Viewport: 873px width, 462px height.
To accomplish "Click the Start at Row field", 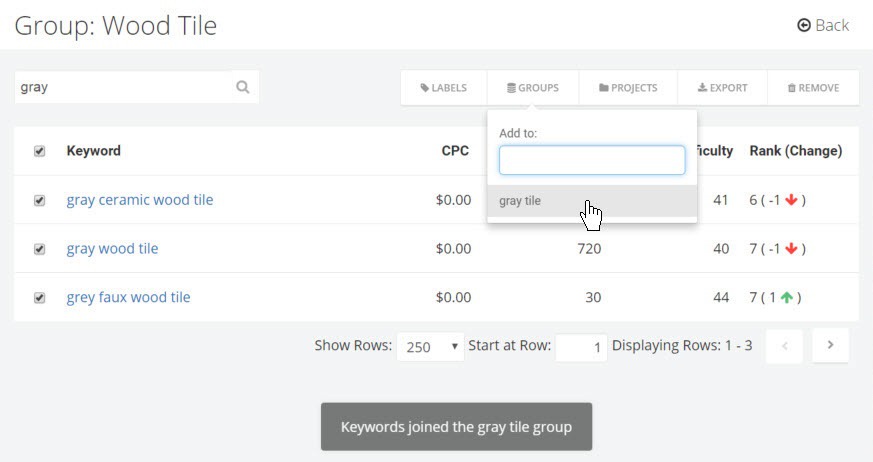I will click(581, 347).
